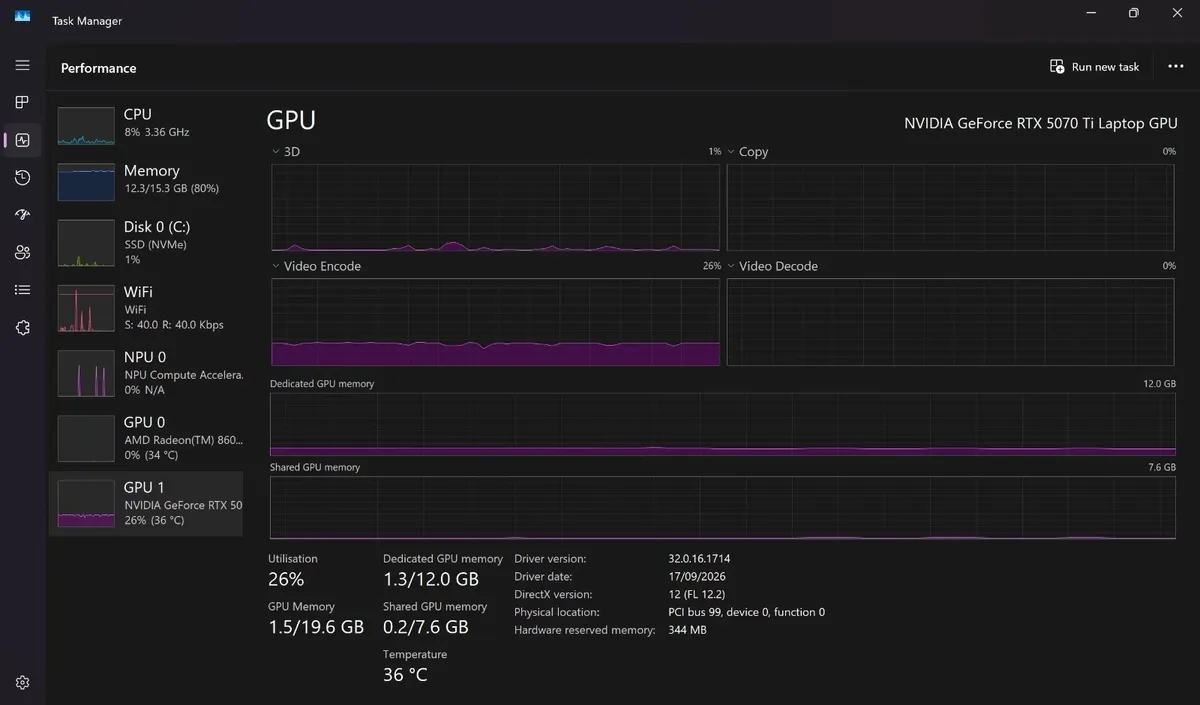Open the Users page icon
The image size is (1200, 705).
point(22,252)
